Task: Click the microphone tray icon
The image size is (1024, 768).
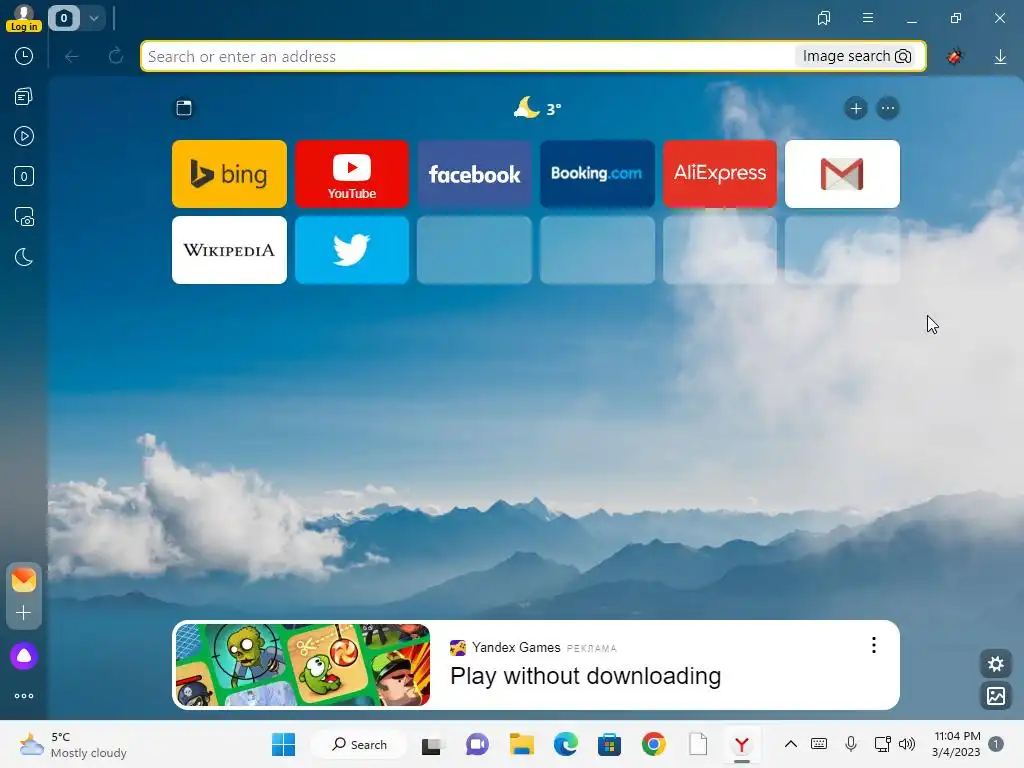Action: pos(850,744)
